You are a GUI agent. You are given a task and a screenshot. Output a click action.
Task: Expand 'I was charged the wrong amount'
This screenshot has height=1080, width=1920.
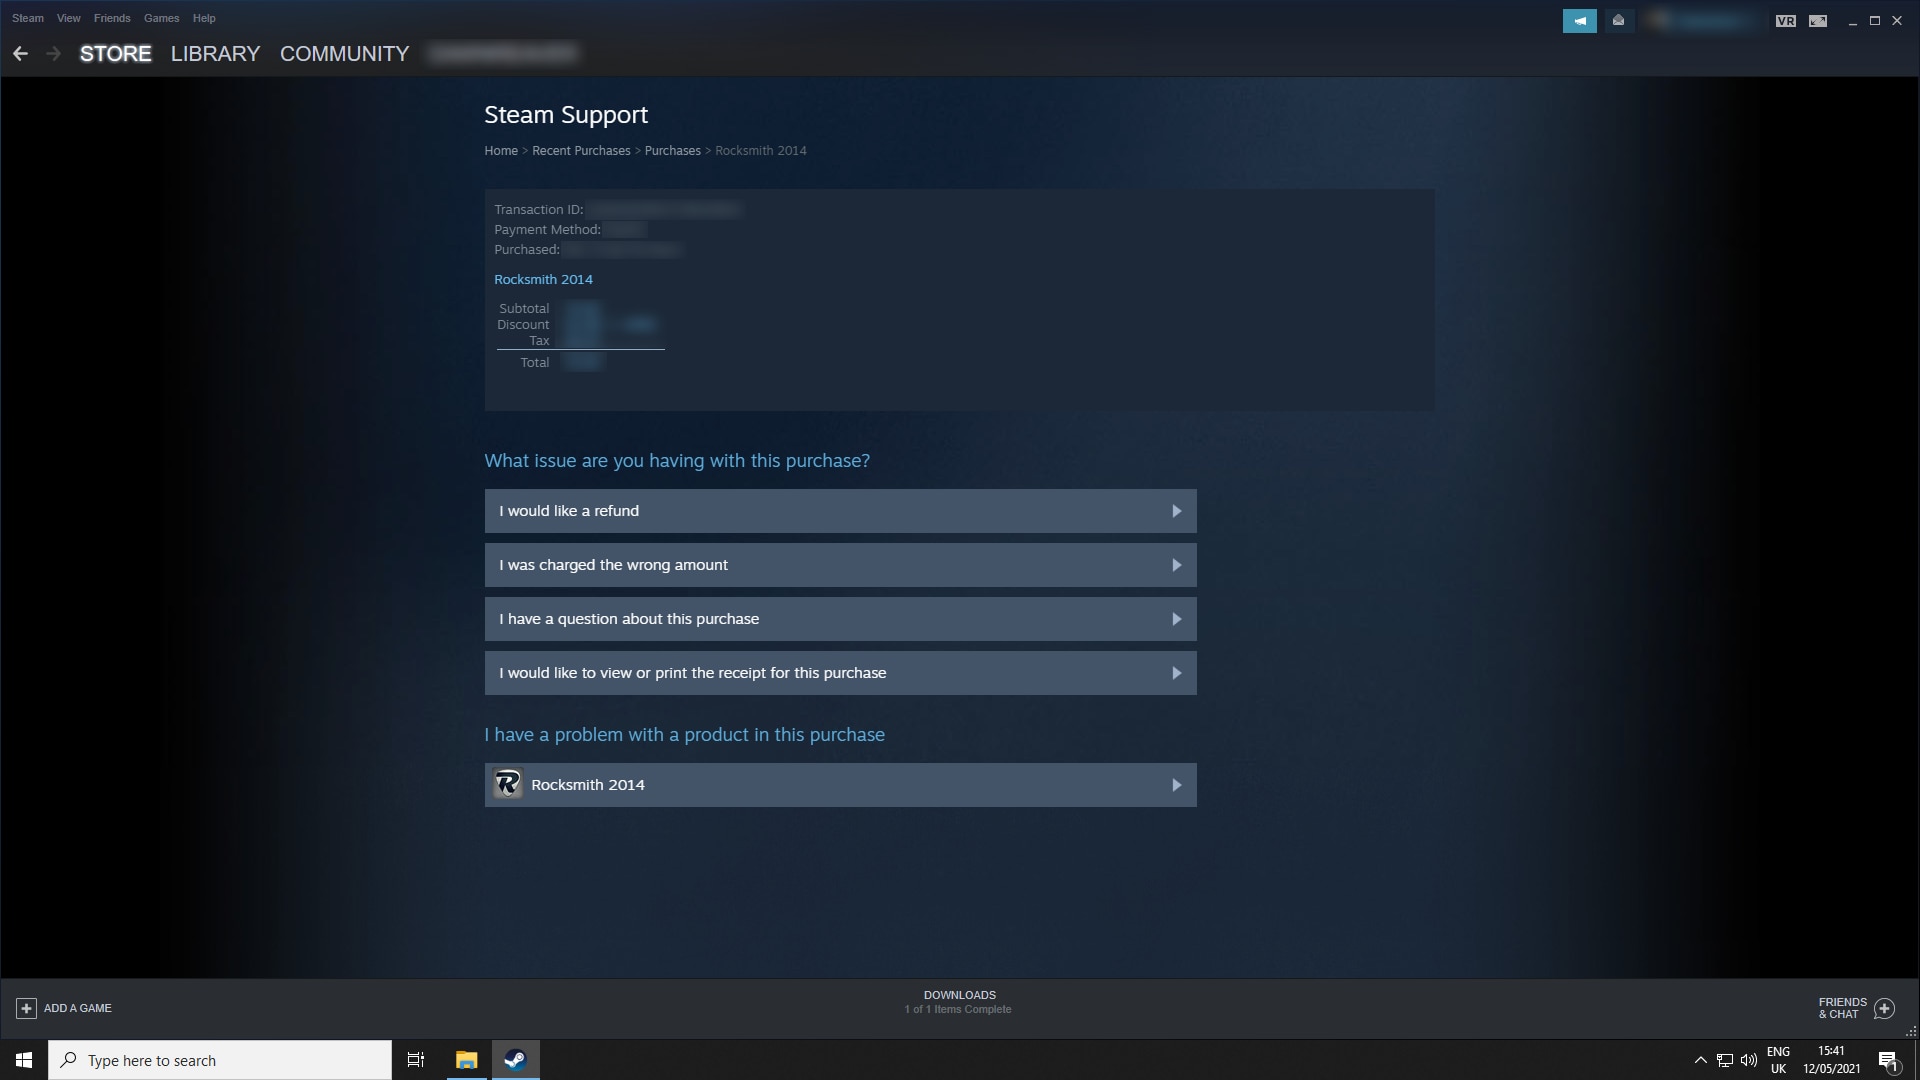coord(840,564)
